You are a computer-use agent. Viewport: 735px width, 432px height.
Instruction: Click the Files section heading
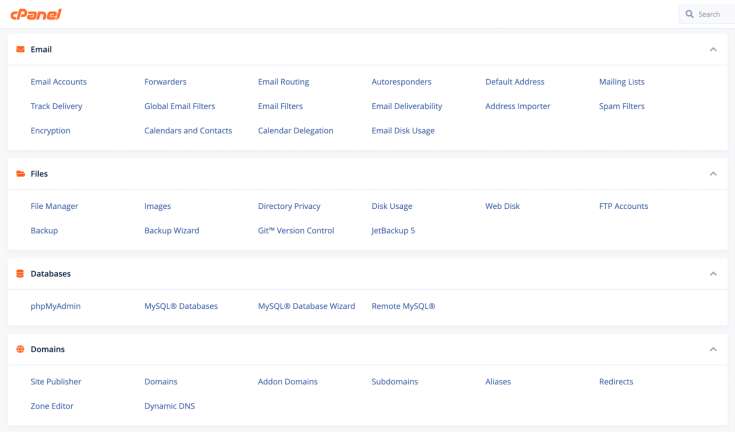(39, 174)
